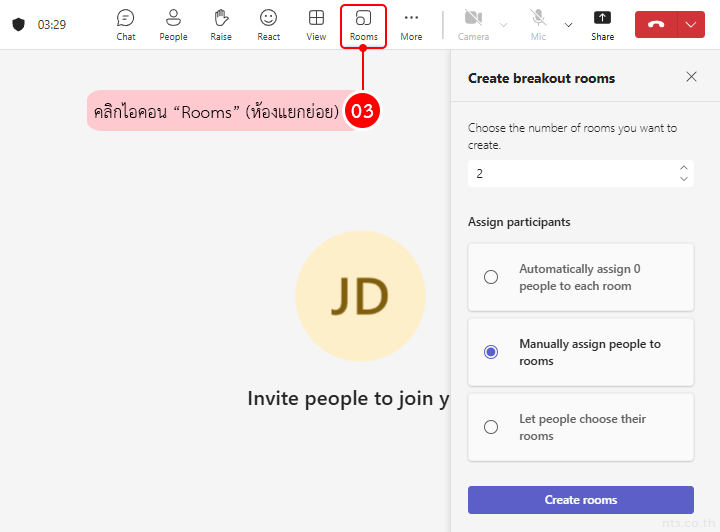Image resolution: width=720 pixels, height=532 pixels.
Task: Click the Rooms breakout icon
Action: click(x=363, y=25)
